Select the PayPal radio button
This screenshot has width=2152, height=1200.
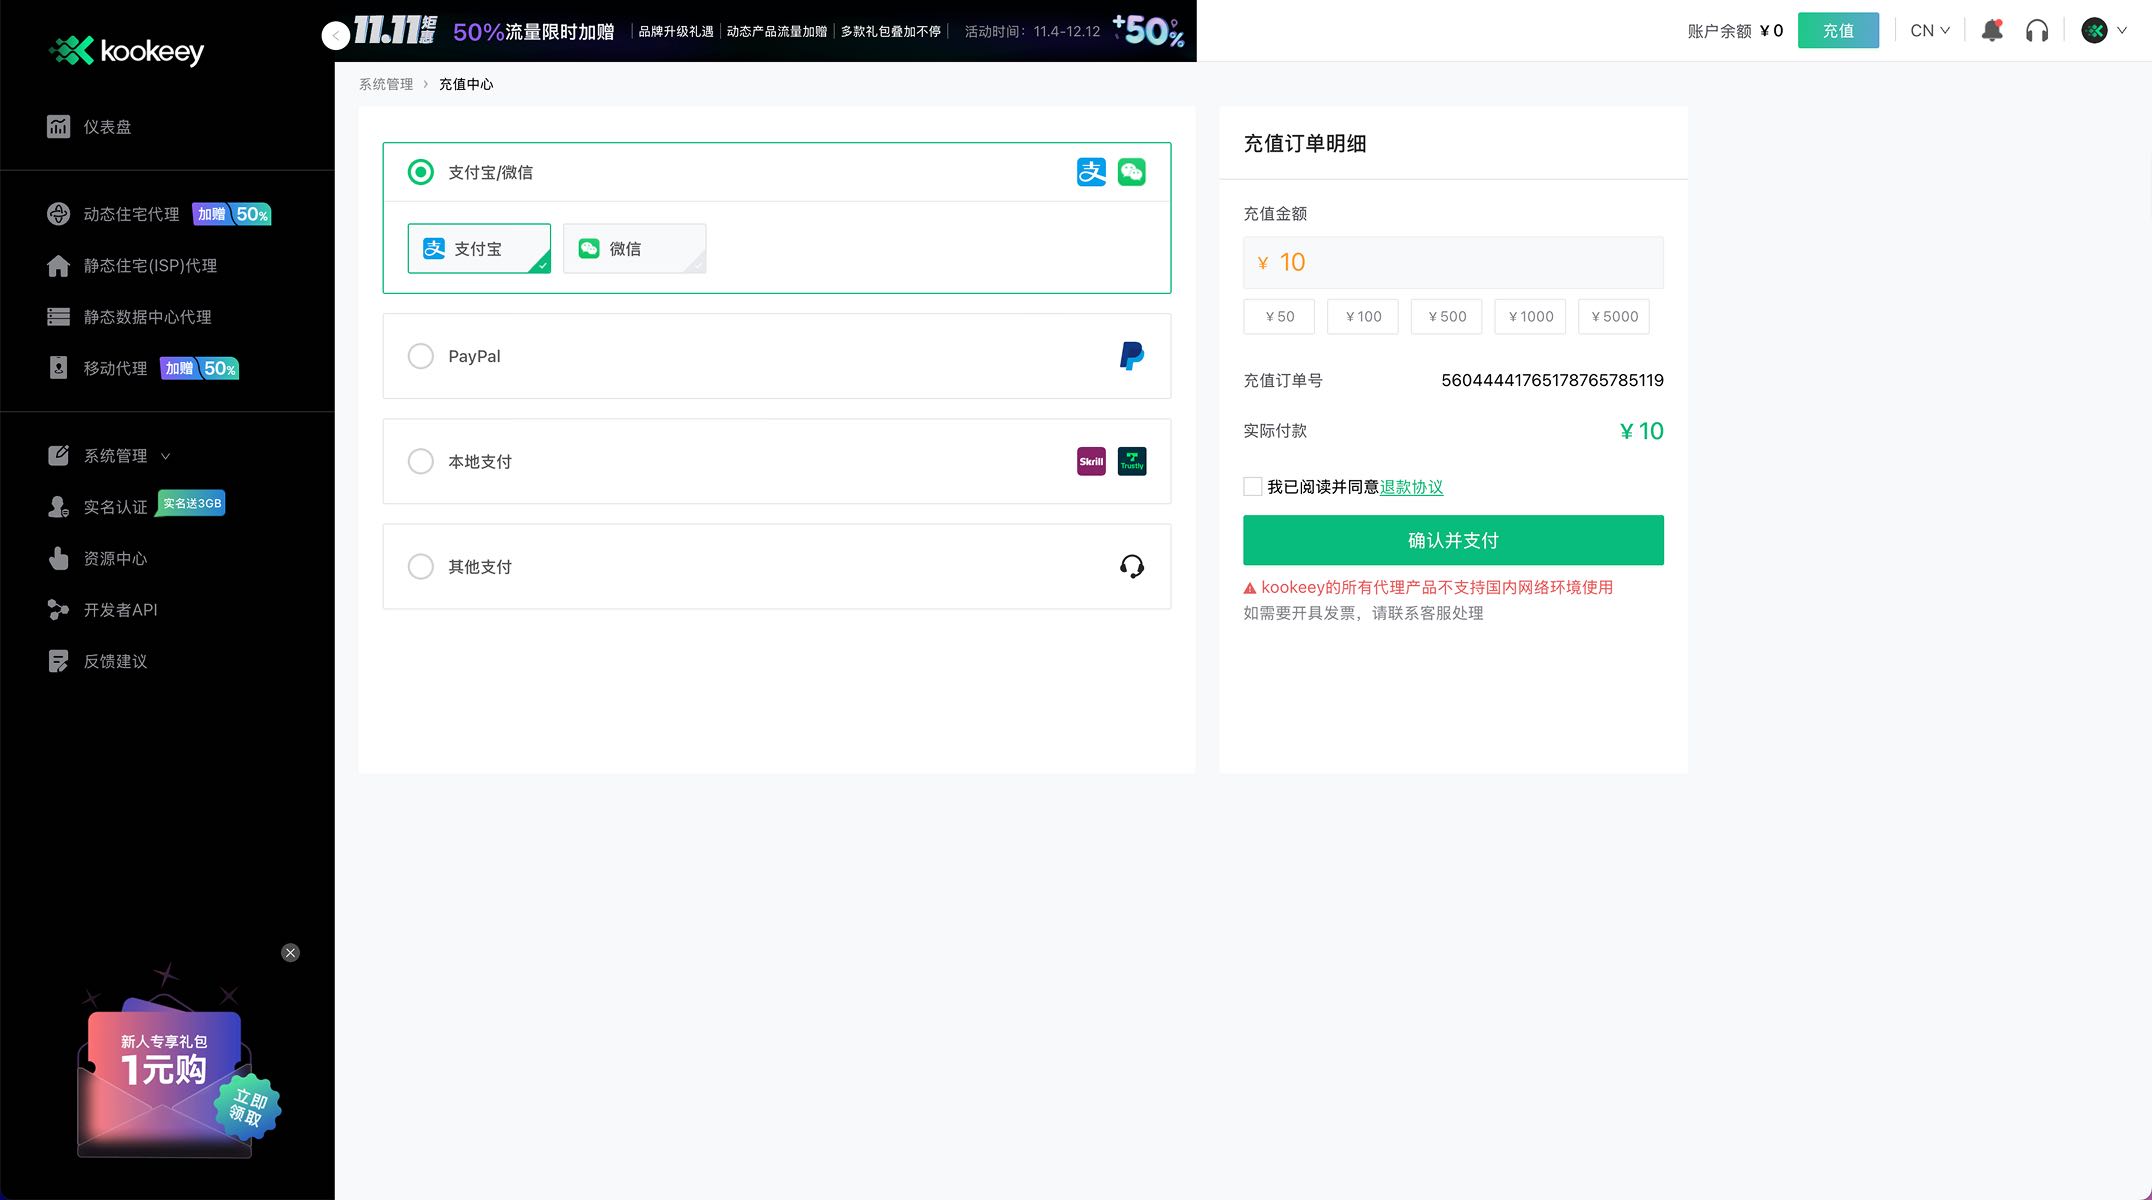[x=421, y=356]
